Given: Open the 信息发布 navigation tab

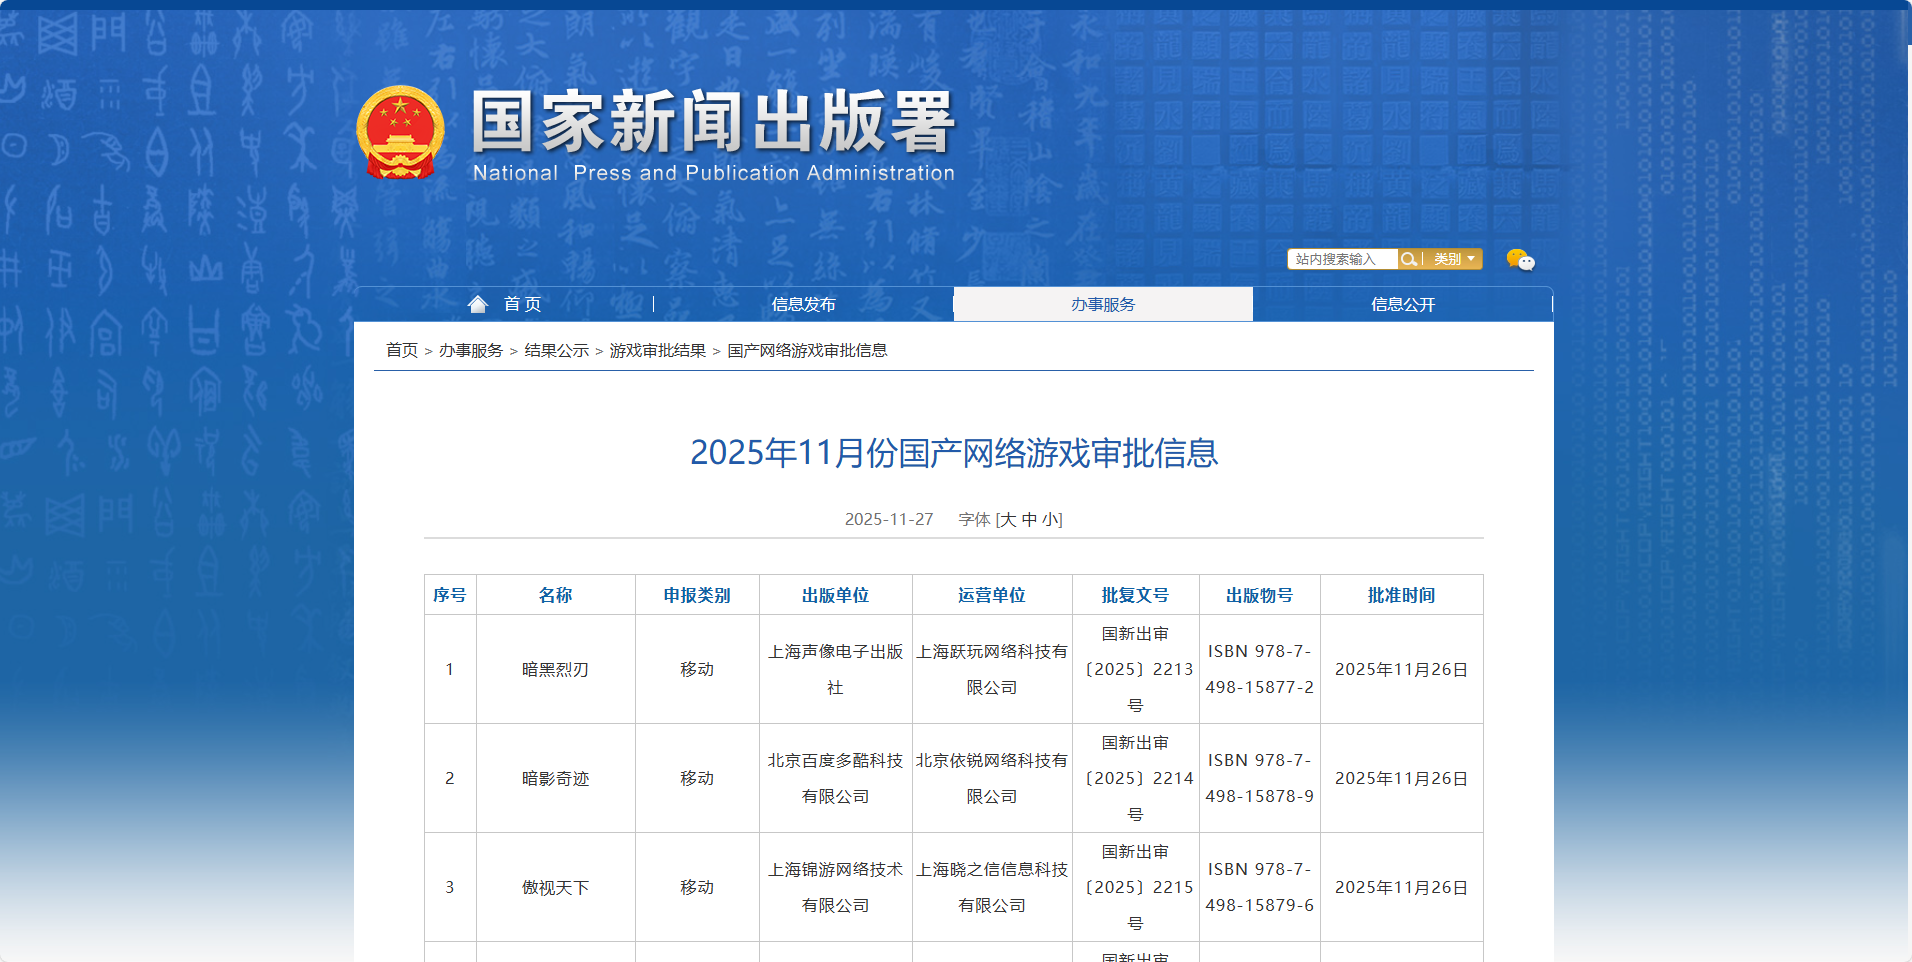Looking at the screenshot, I should [803, 304].
